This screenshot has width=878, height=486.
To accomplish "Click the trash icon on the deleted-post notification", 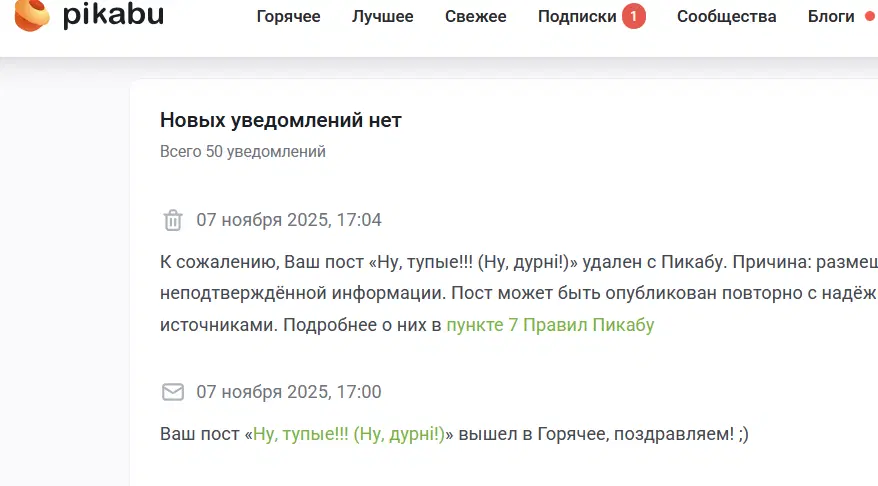I will [x=173, y=220].
